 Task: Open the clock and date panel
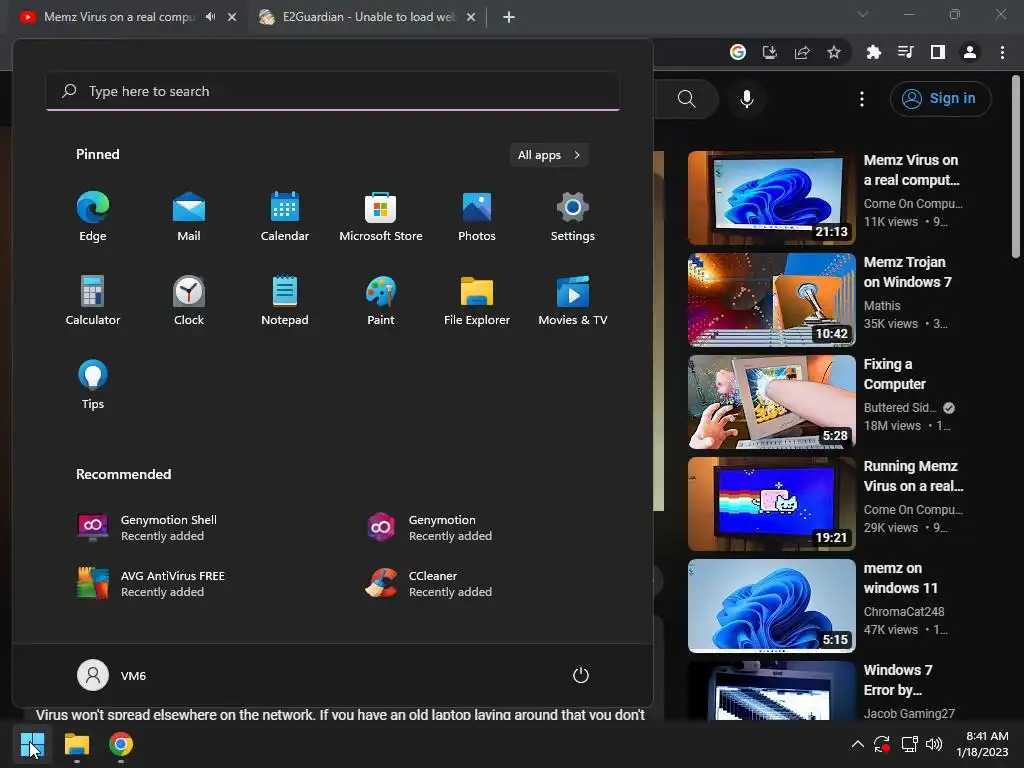tap(982, 744)
